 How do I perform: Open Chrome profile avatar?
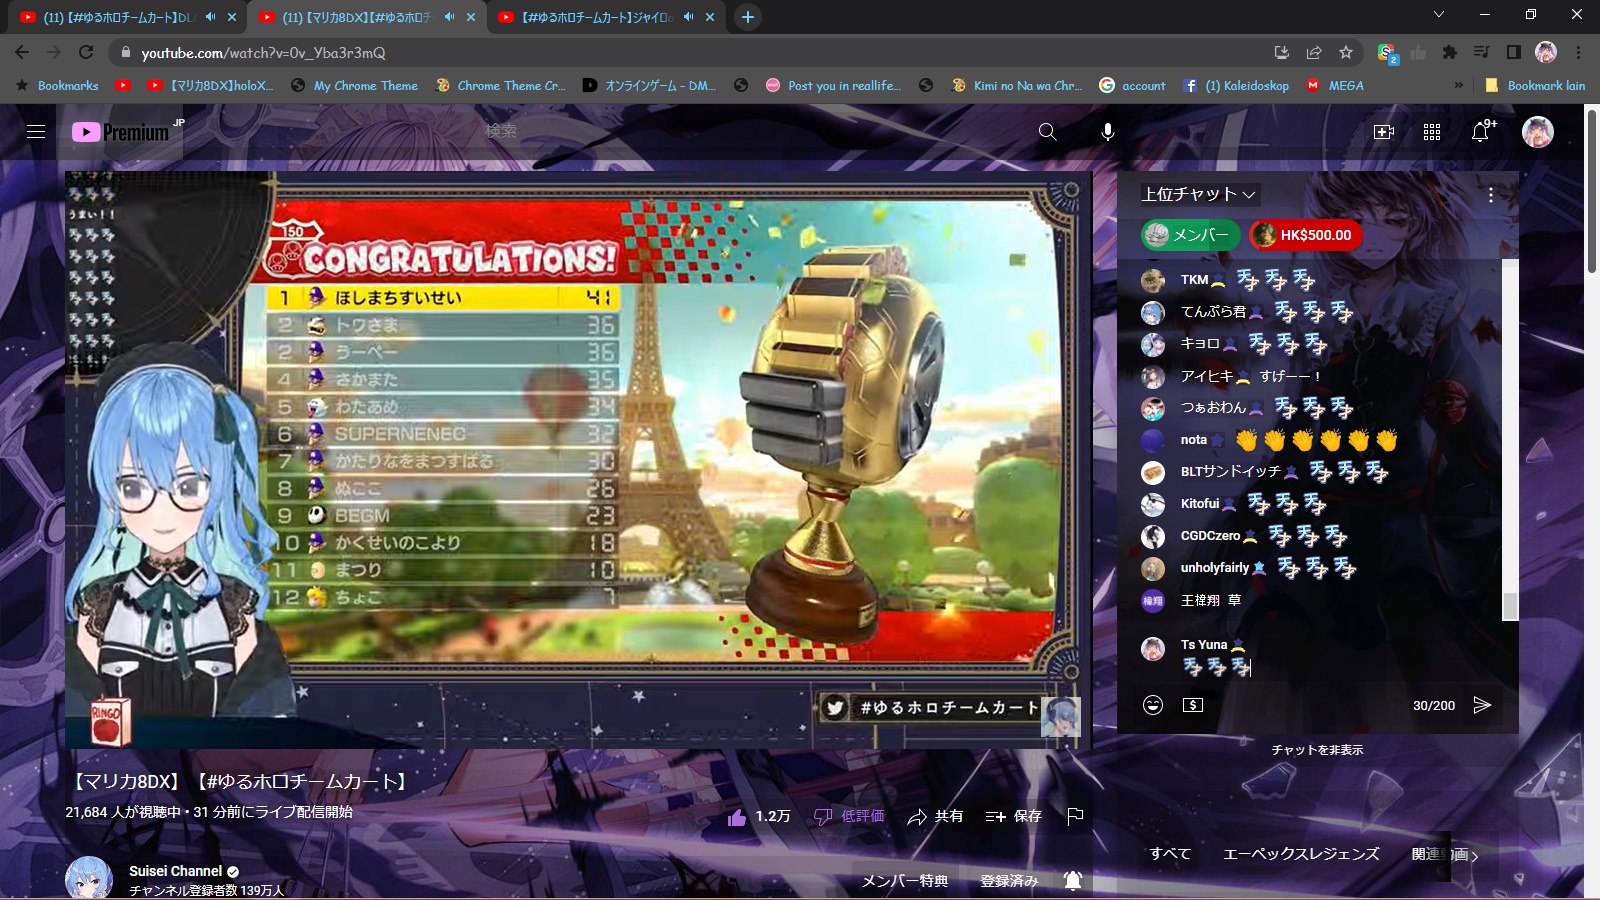click(x=1546, y=52)
